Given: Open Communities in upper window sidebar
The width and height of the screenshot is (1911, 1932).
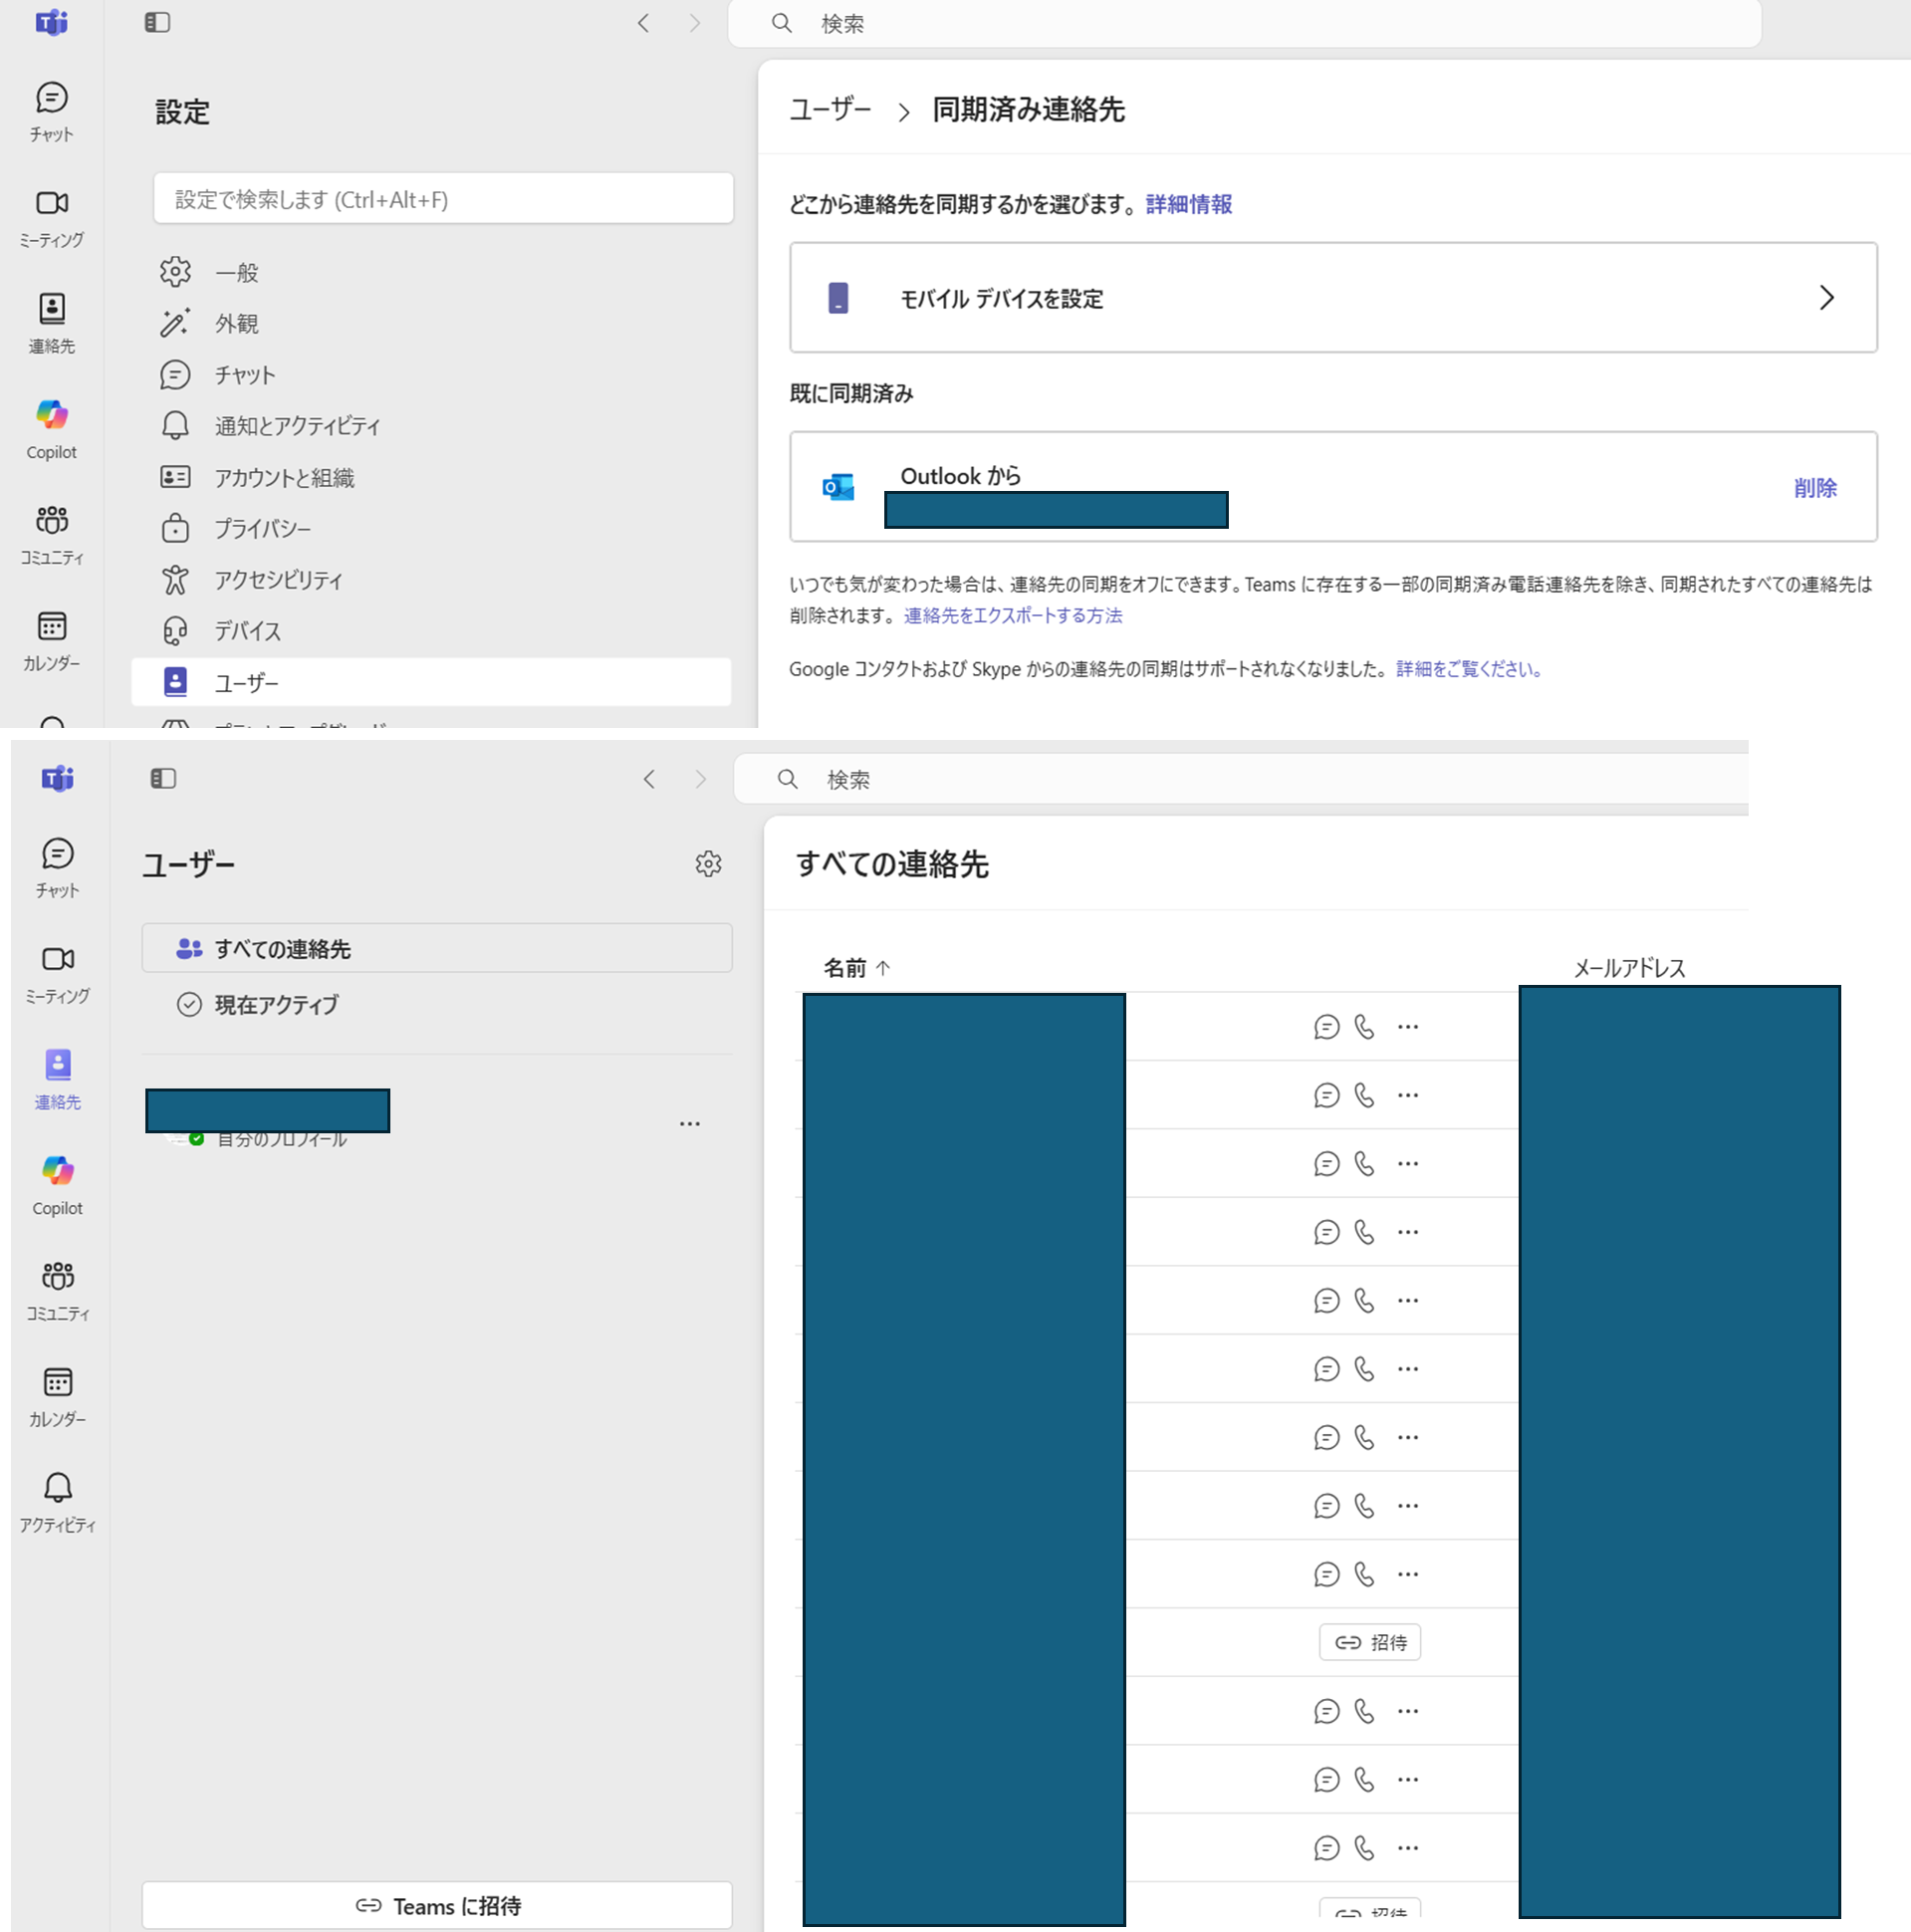Looking at the screenshot, I should point(51,536).
